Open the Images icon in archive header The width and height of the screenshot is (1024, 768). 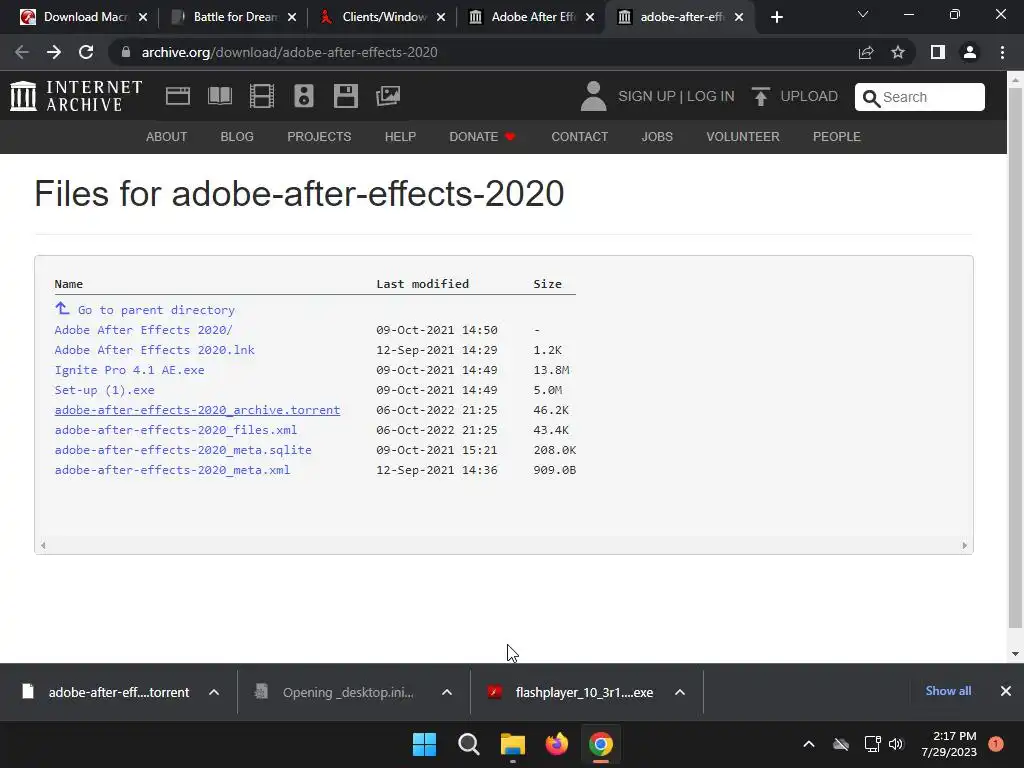point(388,96)
